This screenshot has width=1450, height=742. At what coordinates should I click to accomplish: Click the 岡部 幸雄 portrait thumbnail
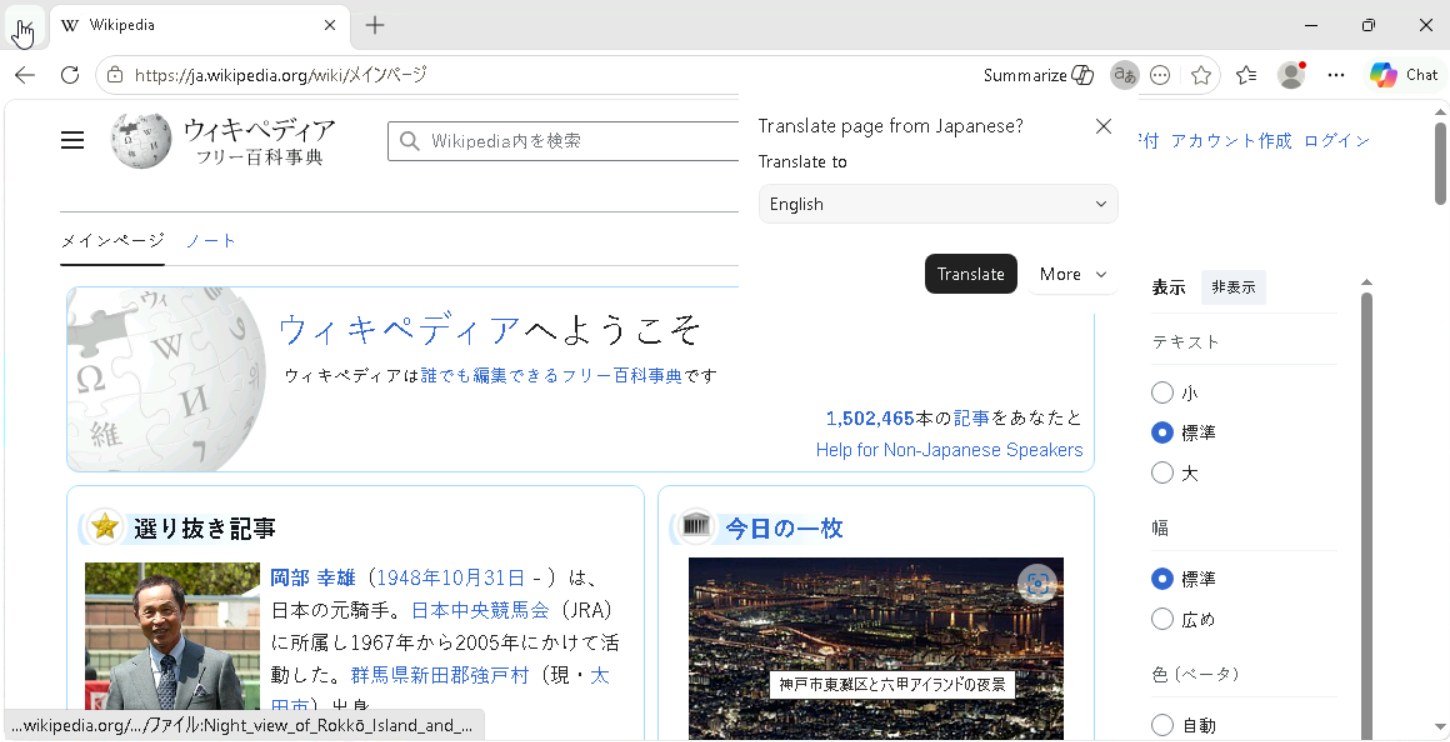pos(172,637)
